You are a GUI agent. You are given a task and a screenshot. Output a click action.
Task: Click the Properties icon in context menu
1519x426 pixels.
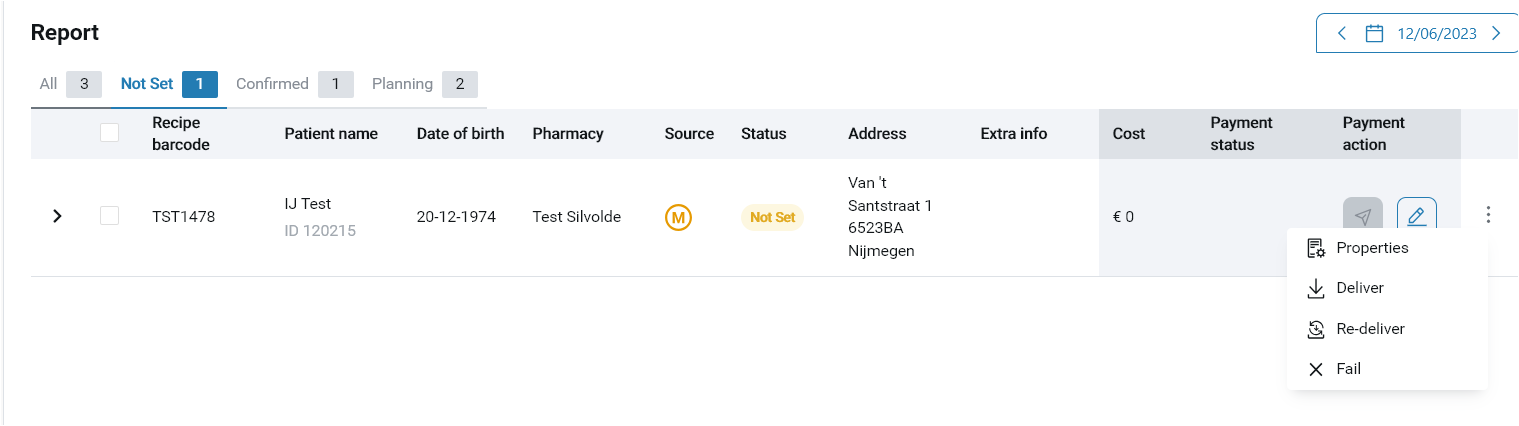coord(1316,248)
